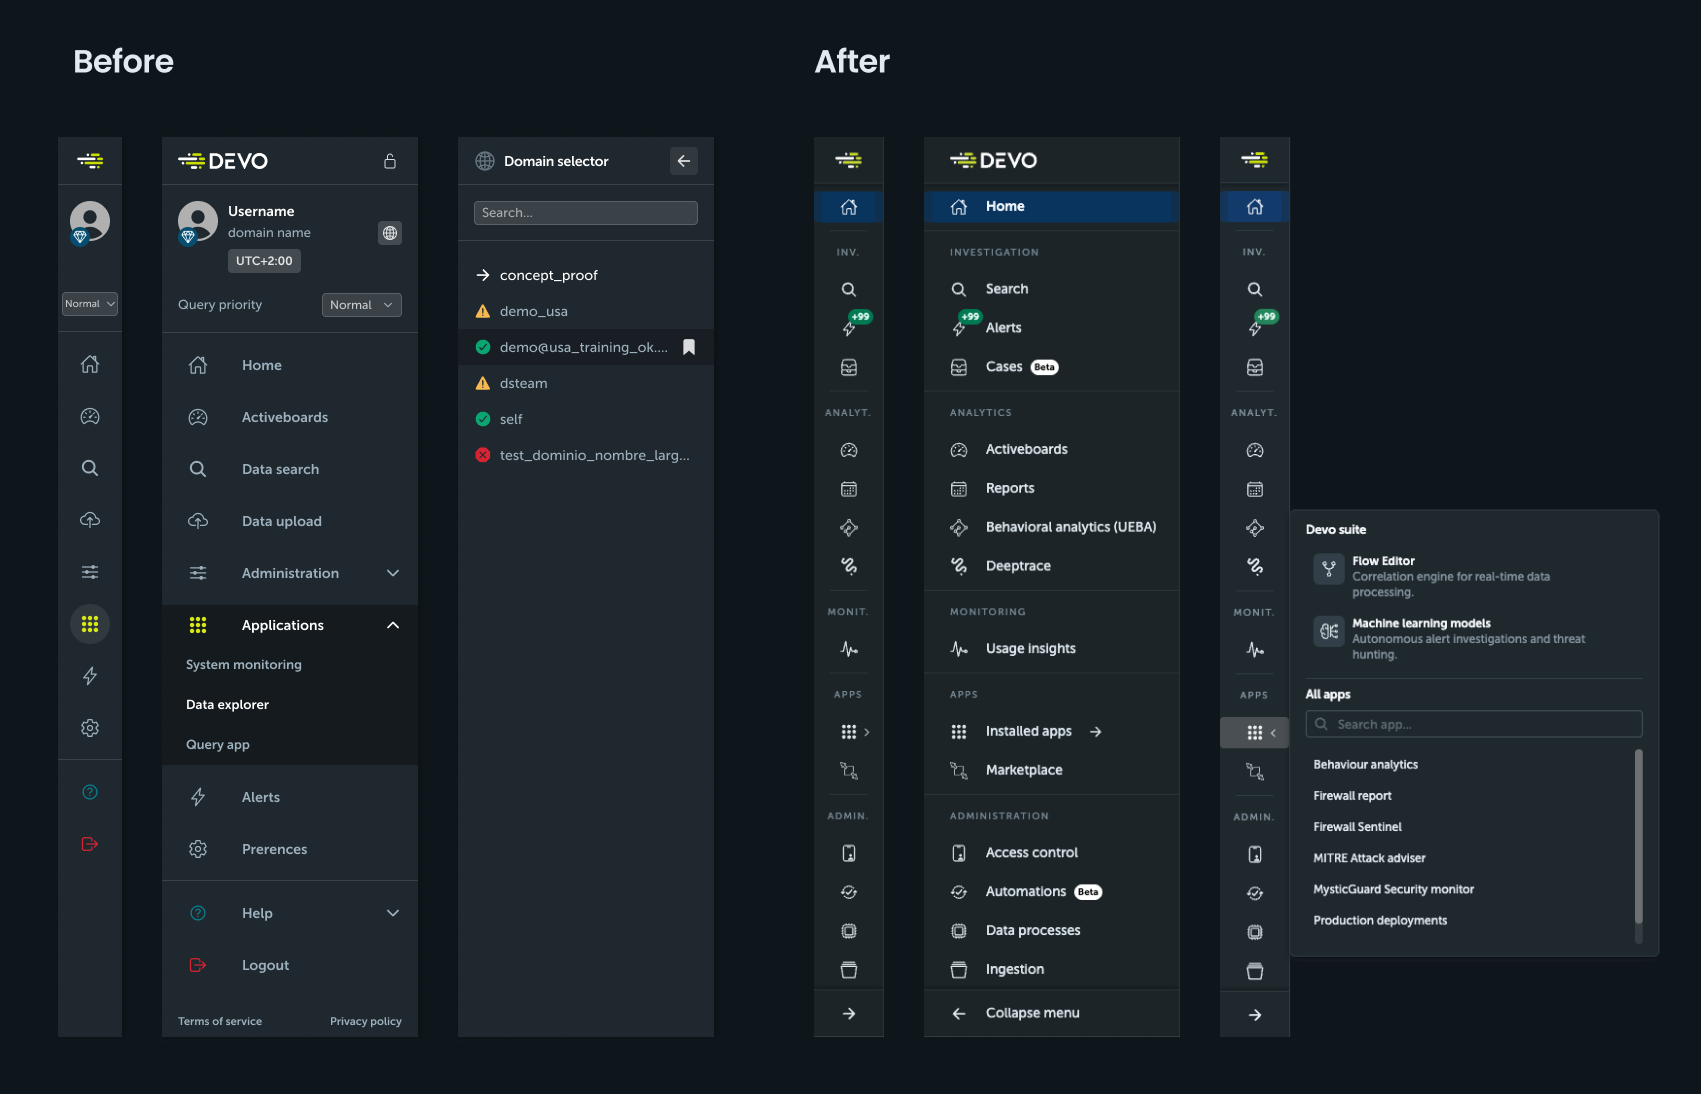Click the Search app input field
Image resolution: width=1701 pixels, height=1094 pixels.
click(1472, 723)
